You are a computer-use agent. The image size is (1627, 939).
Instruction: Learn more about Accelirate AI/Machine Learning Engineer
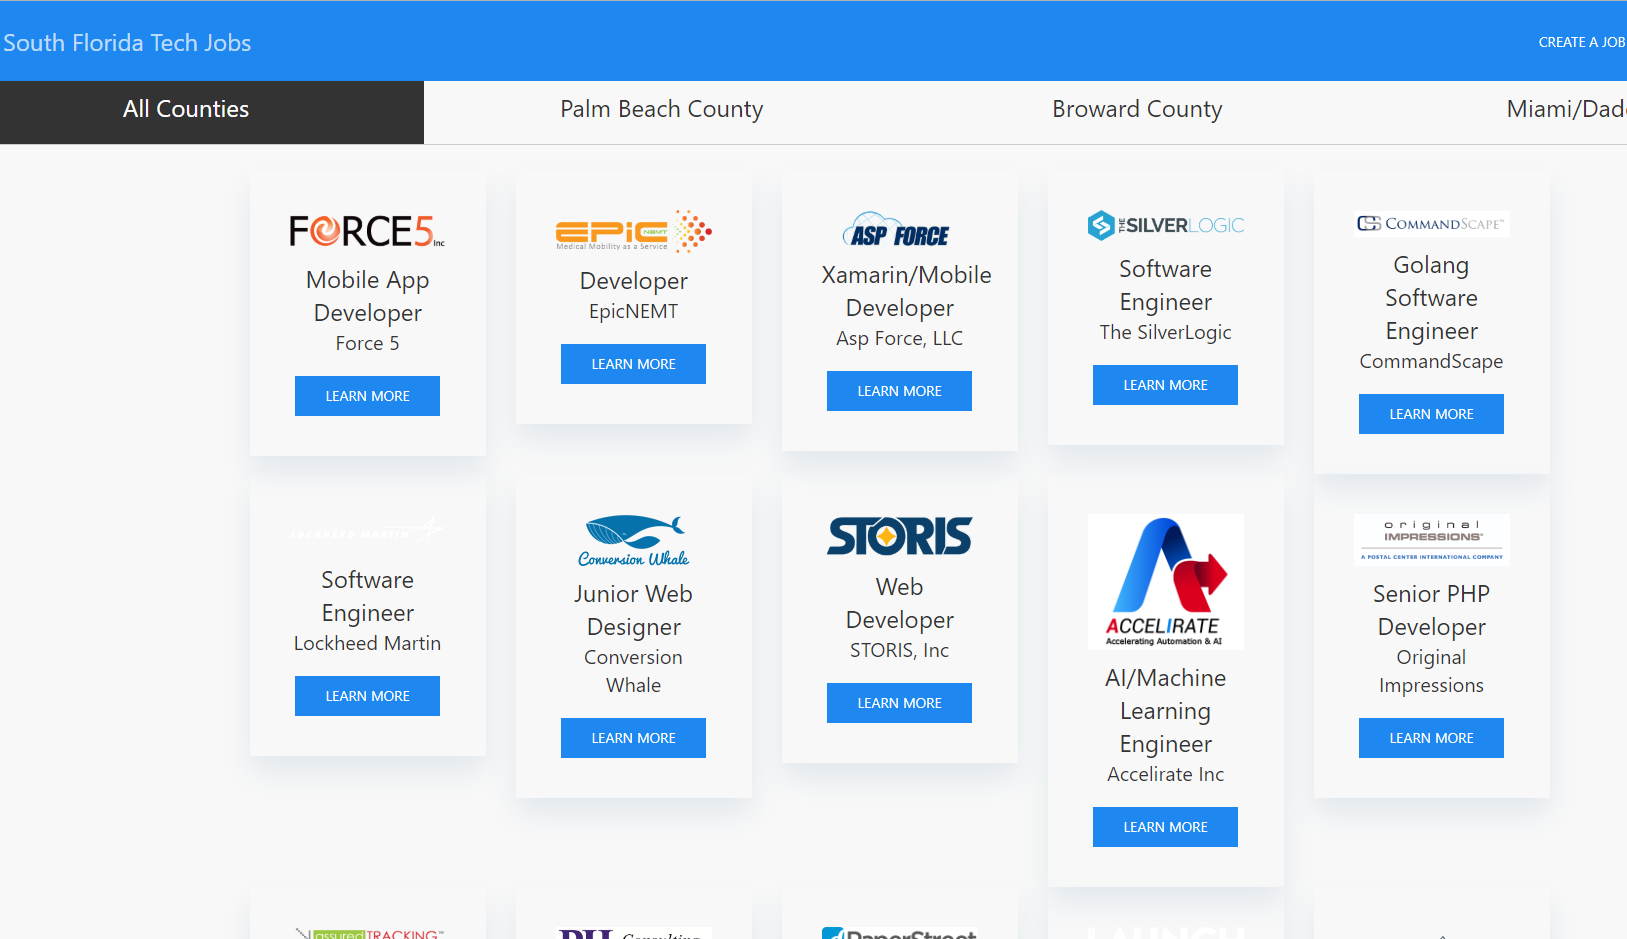click(1165, 827)
